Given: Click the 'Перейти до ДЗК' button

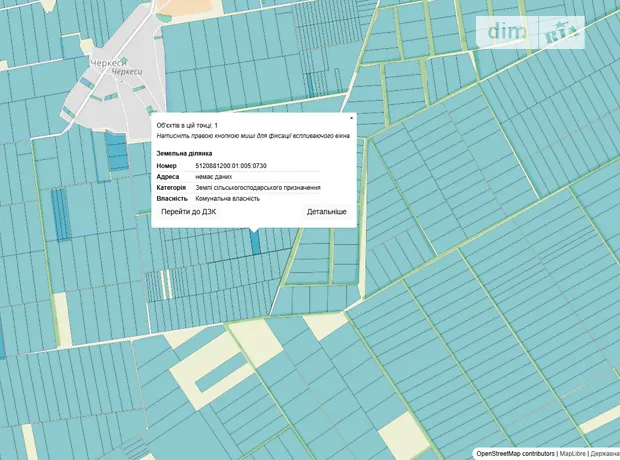Looking at the screenshot, I should click(188, 212).
